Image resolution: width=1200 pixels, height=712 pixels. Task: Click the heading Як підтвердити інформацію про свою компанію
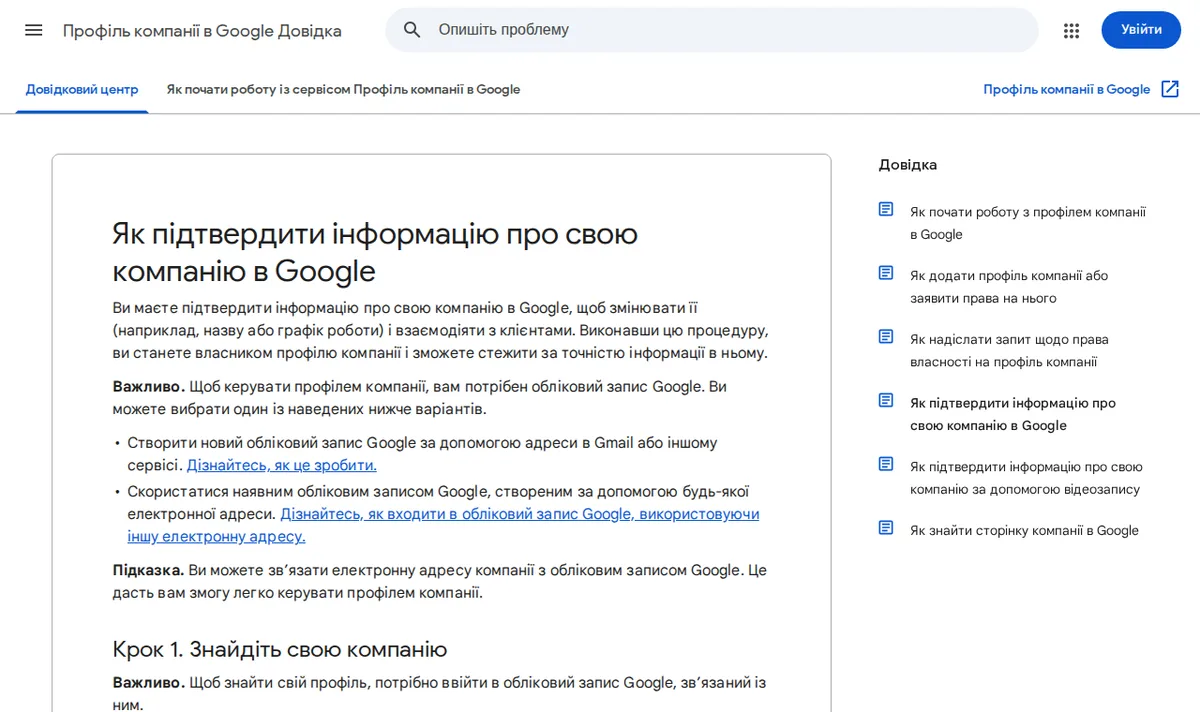click(375, 252)
